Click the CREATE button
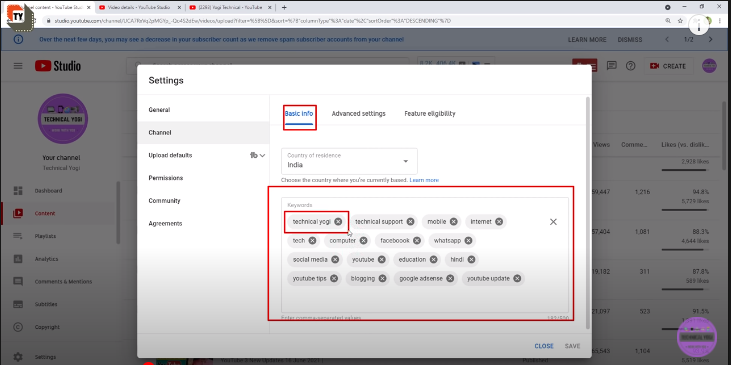The width and height of the screenshot is (731, 365). pos(668,66)
